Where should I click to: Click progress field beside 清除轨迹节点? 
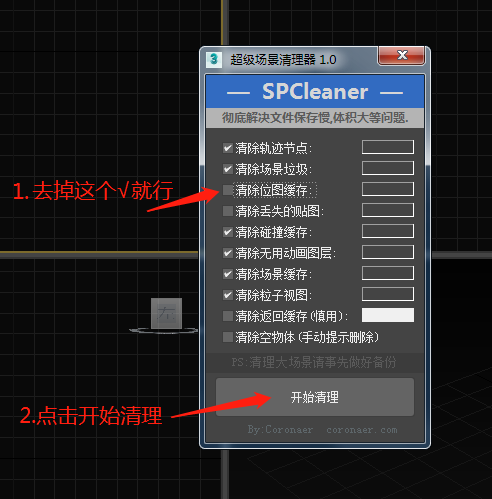coord(388,147)
